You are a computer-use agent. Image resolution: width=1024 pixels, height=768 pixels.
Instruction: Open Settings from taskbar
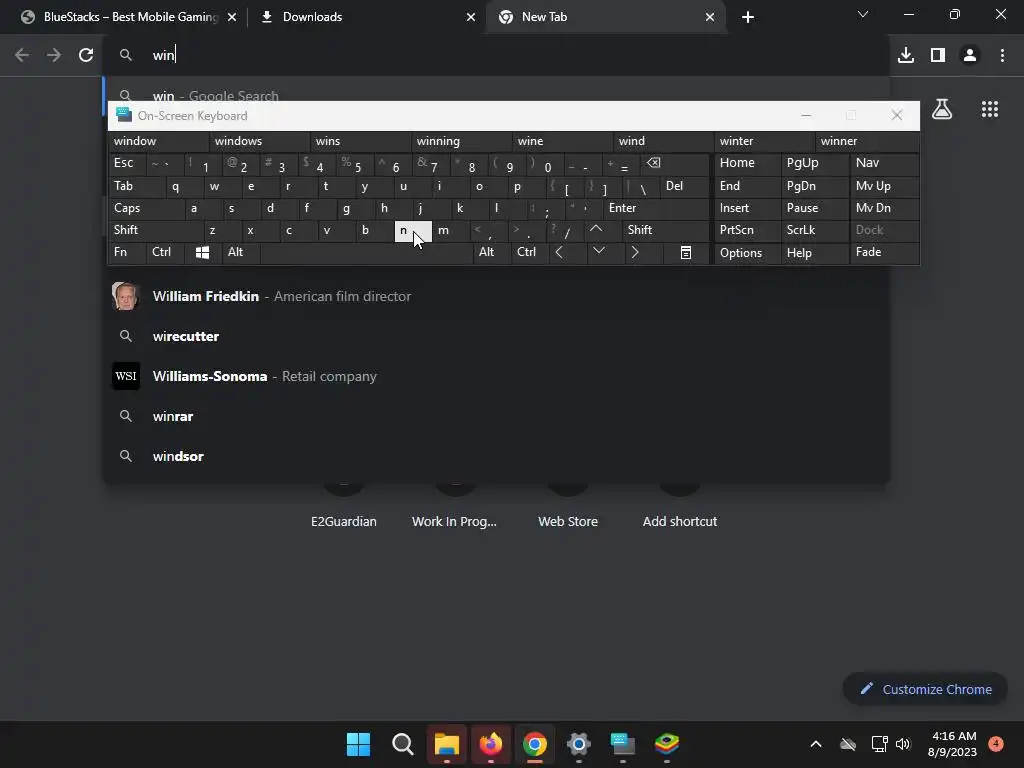[x=579, y=744]
